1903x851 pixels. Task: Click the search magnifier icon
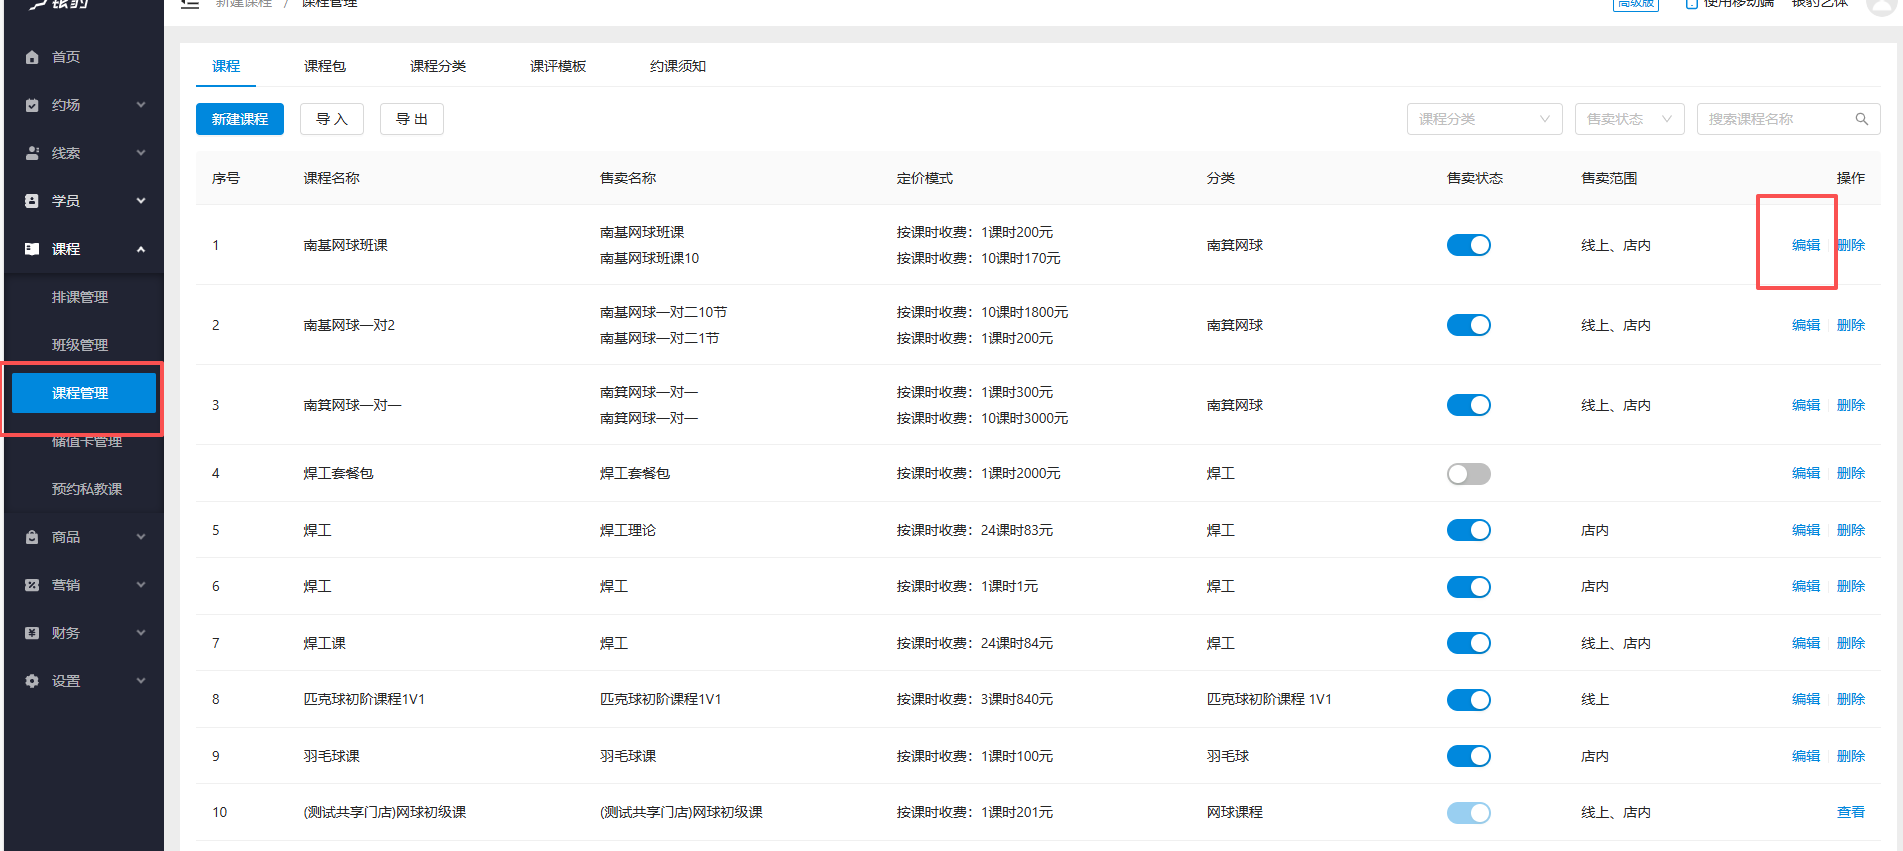(1862, 119)
